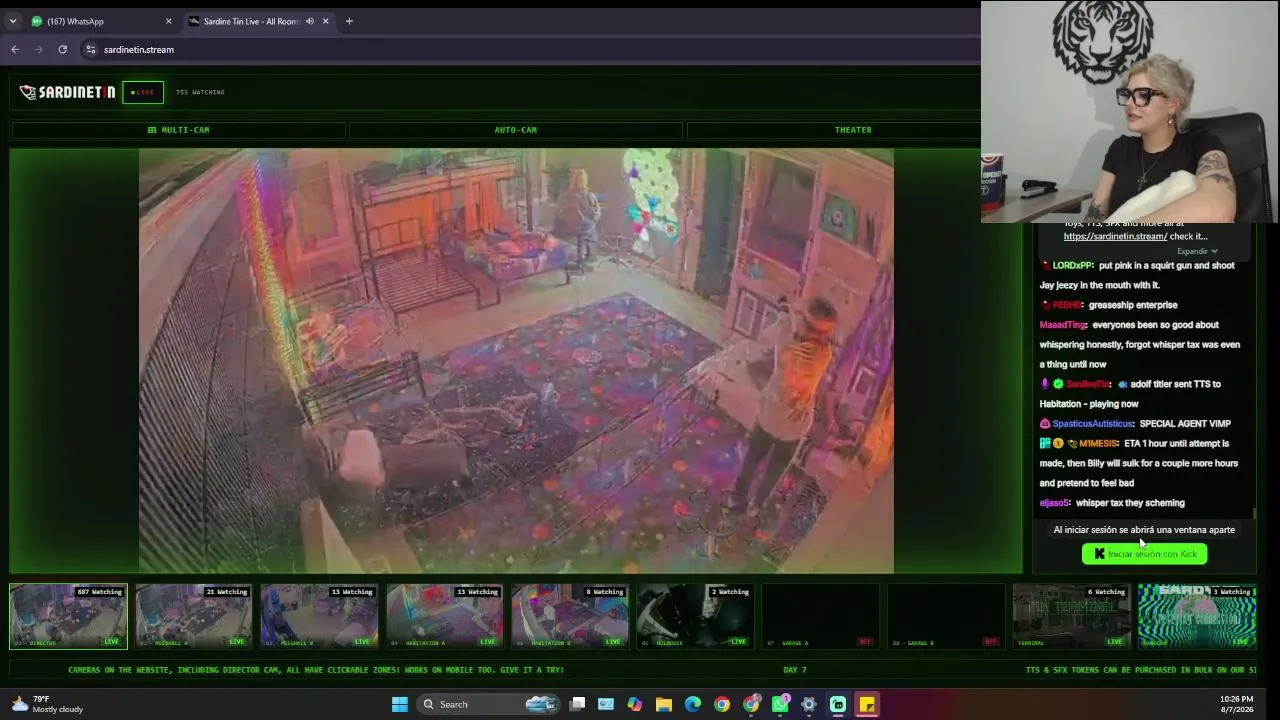Open the first Google Chrome taskbar icon
1280x720 pixels.
(722, 704)
